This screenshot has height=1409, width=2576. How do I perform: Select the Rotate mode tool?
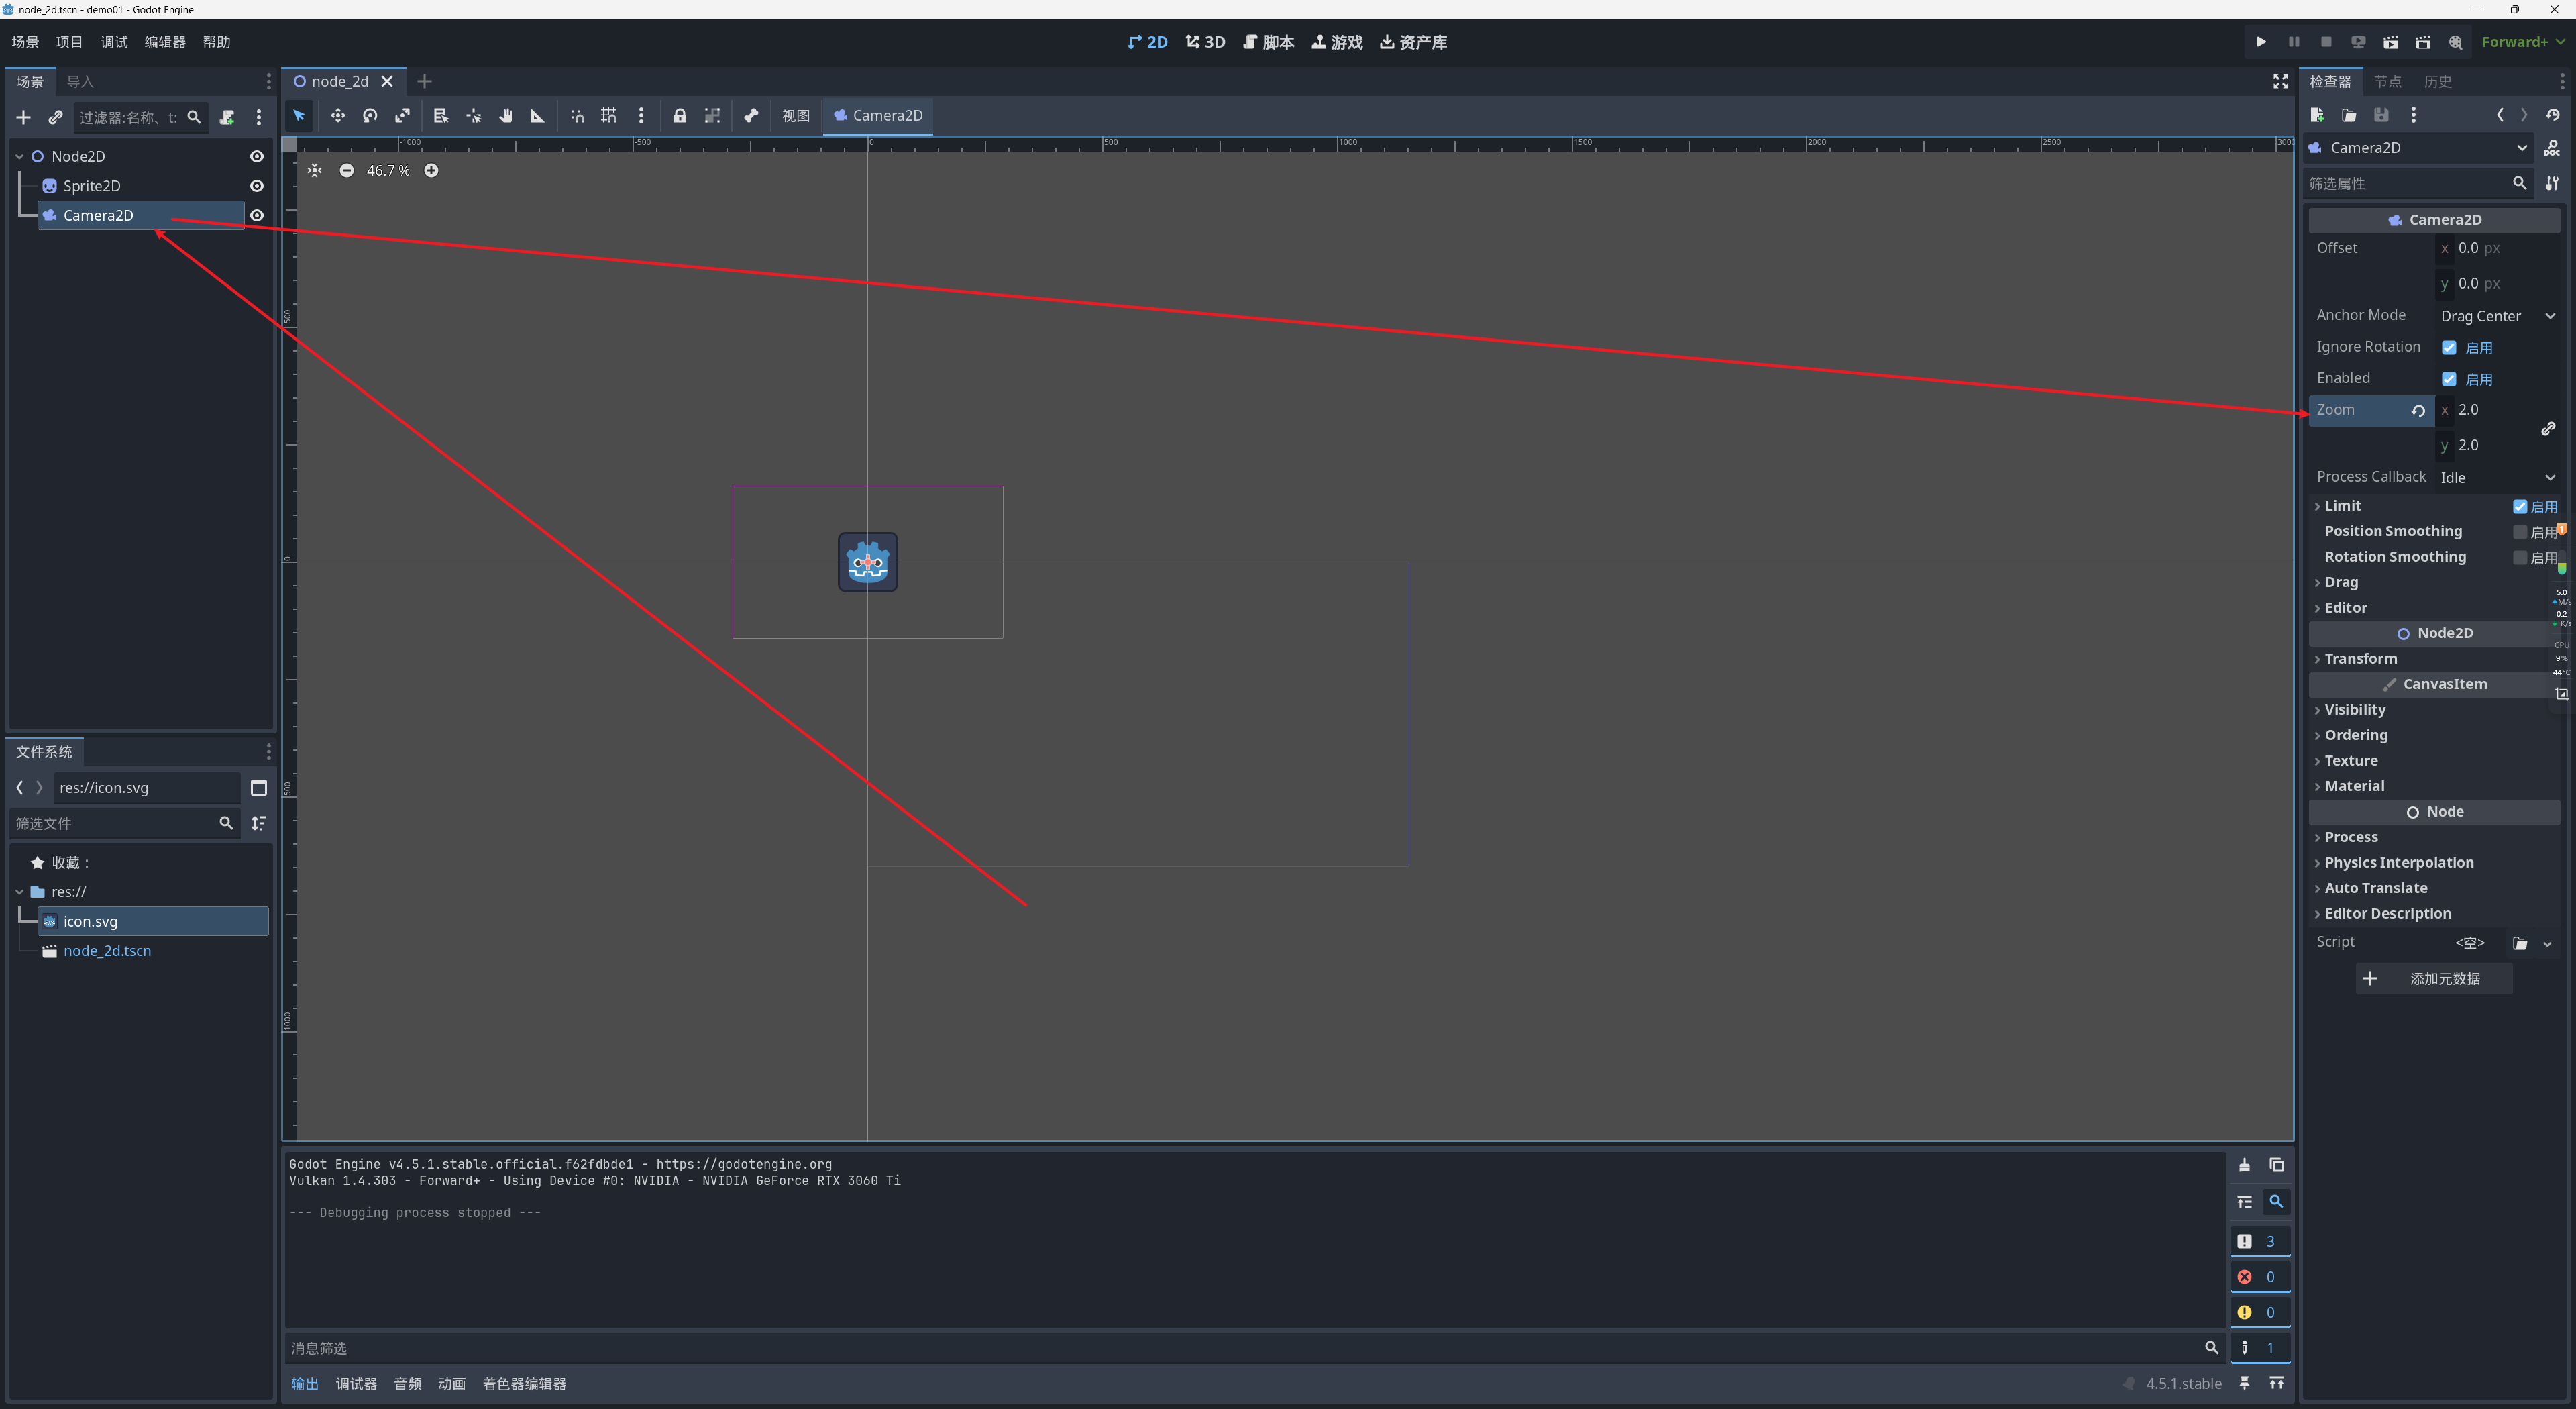pos(370,116)
